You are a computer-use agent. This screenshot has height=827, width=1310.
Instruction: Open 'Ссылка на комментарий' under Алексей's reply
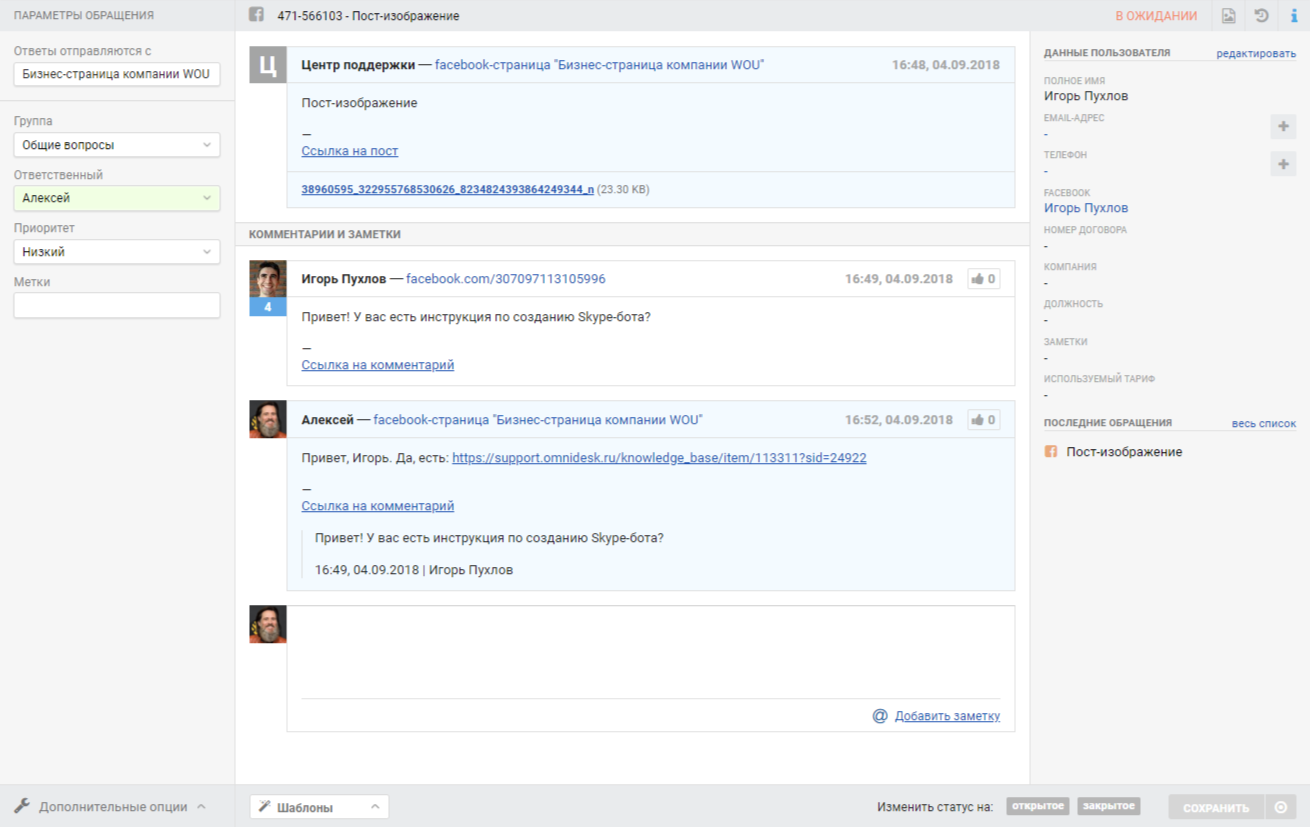tap(378, 506)
